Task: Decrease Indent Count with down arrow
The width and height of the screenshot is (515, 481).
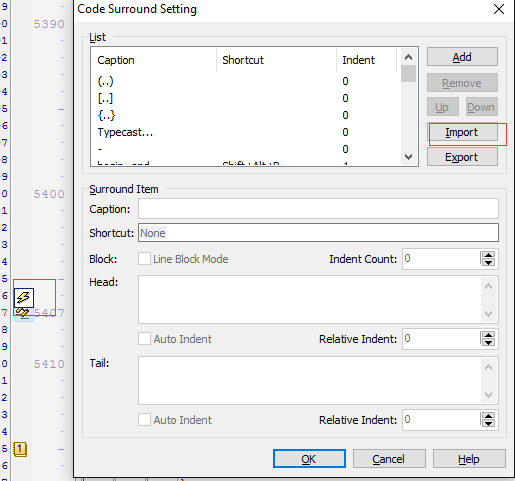Action: [x=488, y=263]
